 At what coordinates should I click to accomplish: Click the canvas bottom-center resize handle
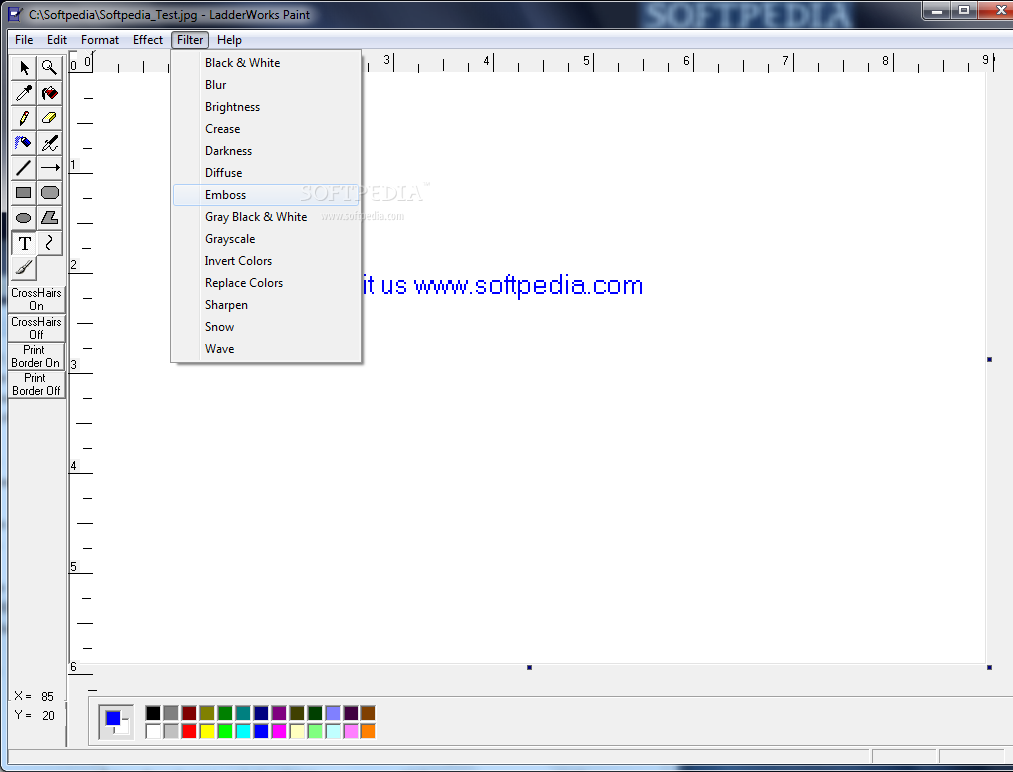[529, 667]
